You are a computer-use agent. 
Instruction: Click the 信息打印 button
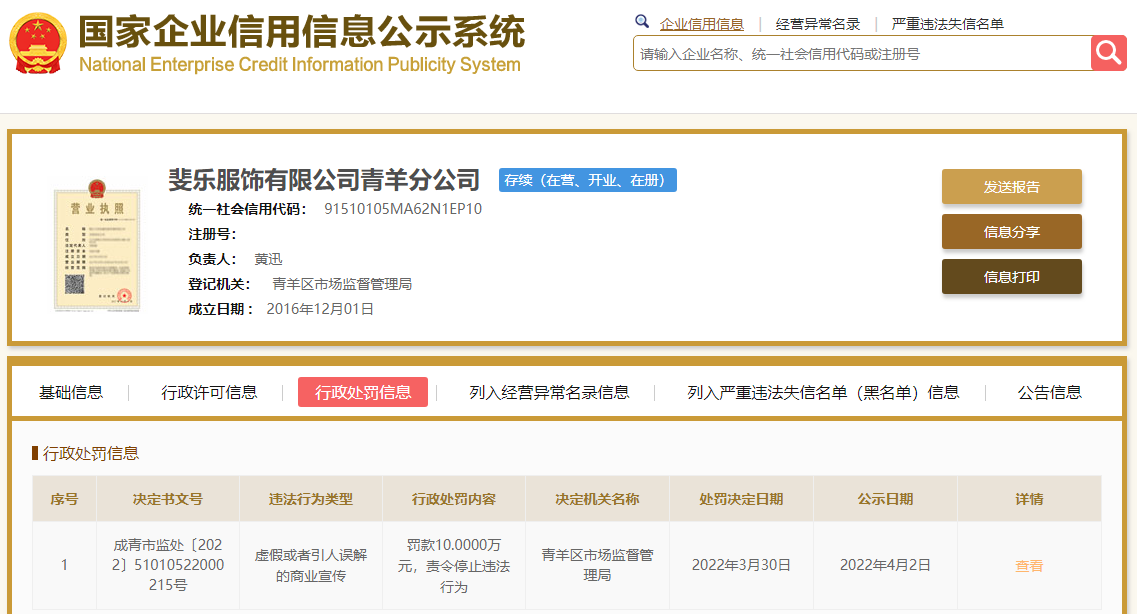click(1011, 277)
